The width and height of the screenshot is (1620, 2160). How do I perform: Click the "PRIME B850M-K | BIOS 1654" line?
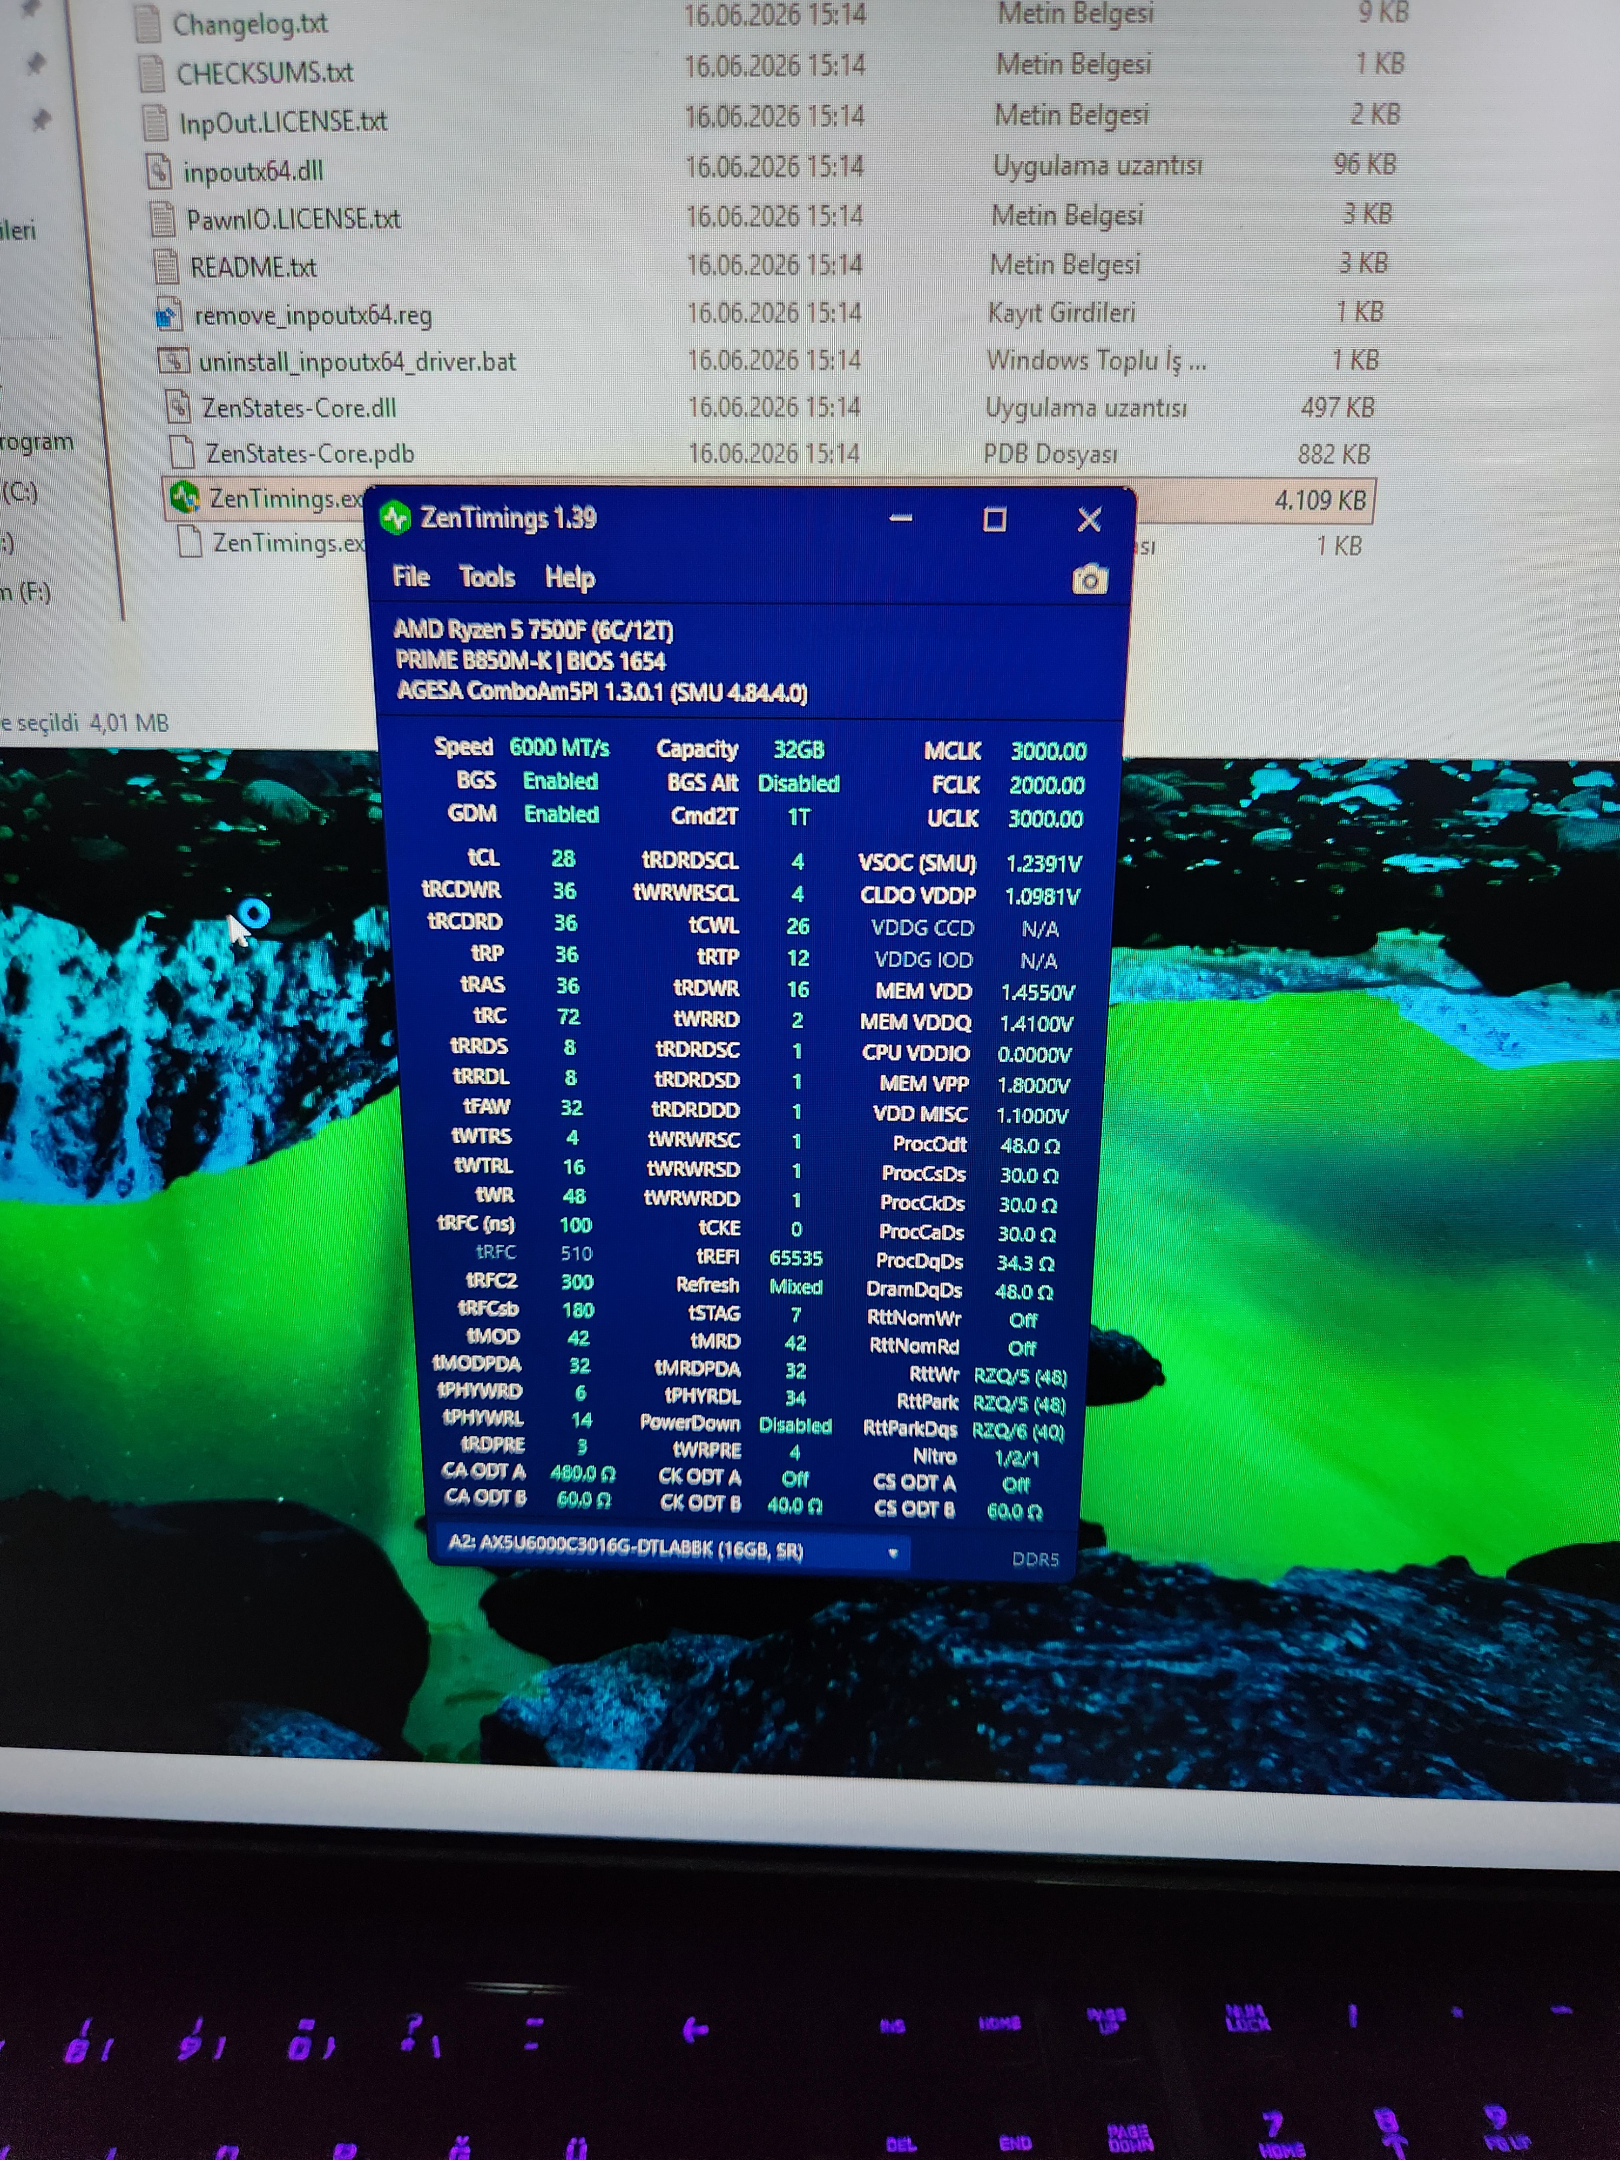pos(530,661)
